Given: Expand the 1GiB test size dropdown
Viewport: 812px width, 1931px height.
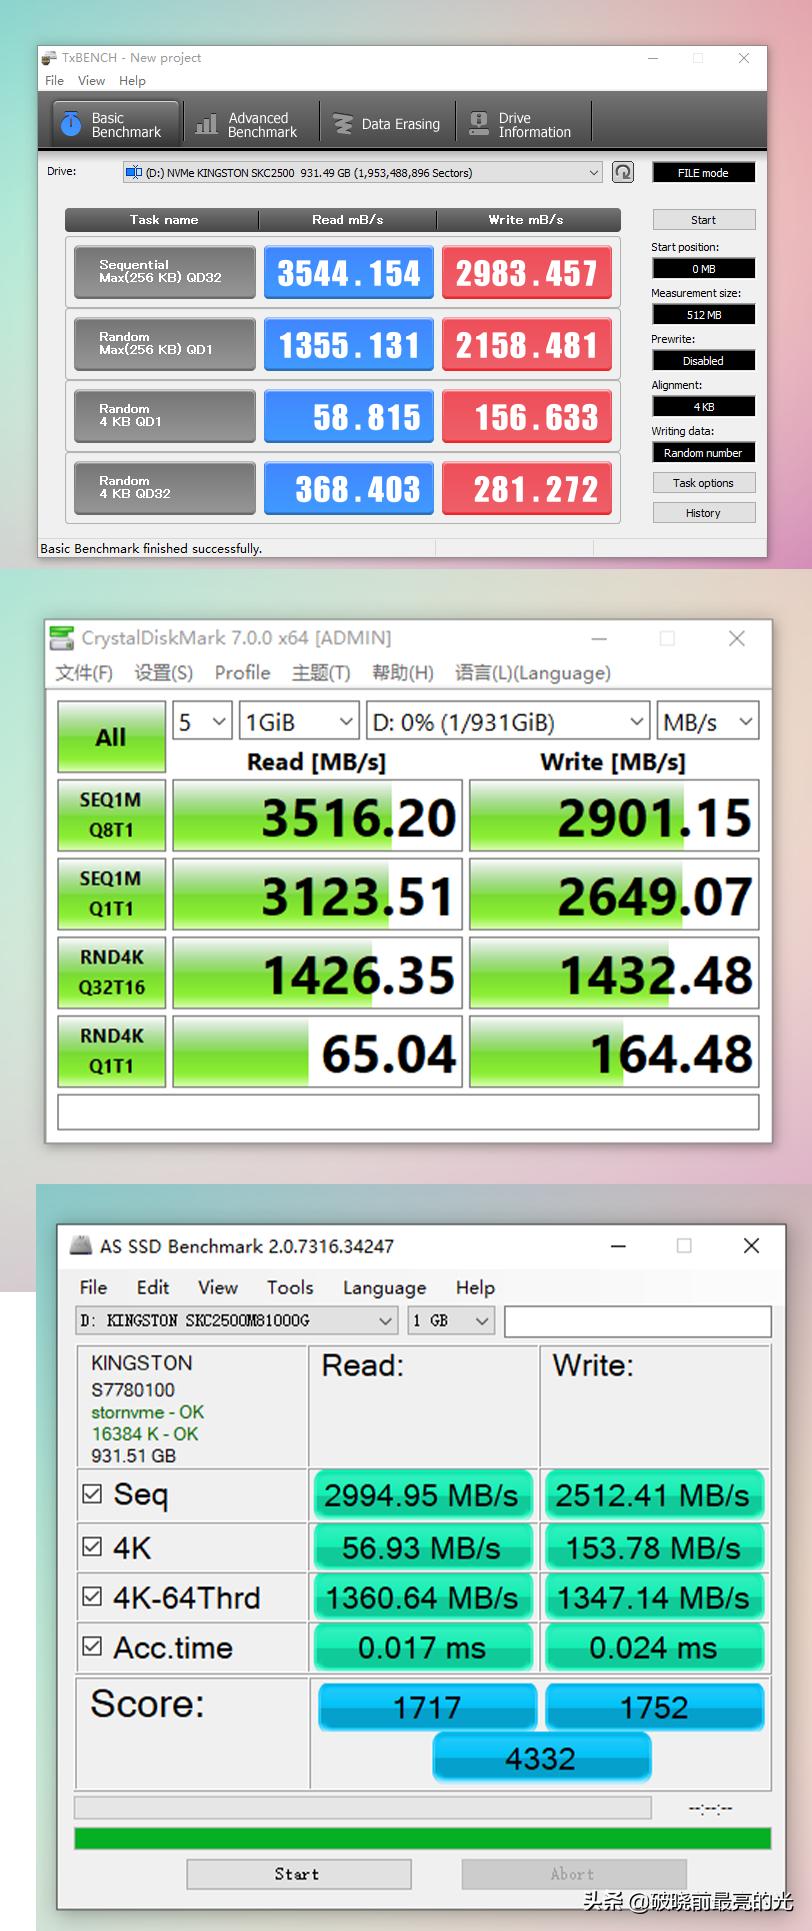Looking at the screenshot, I should [x=298, y=722].
